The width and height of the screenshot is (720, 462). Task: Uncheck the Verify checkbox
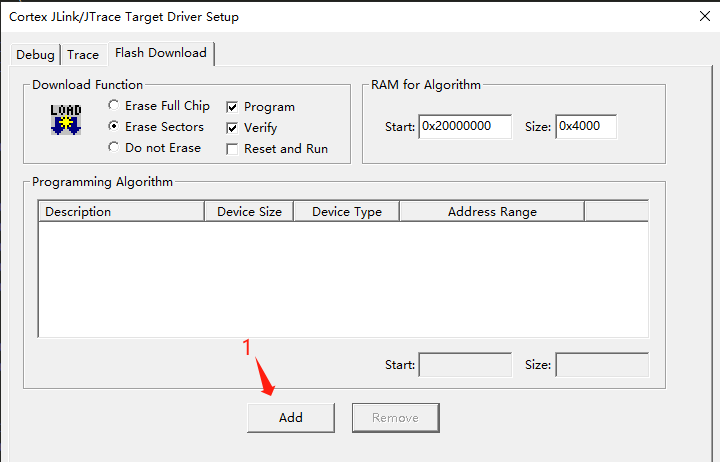click(233, 128)
